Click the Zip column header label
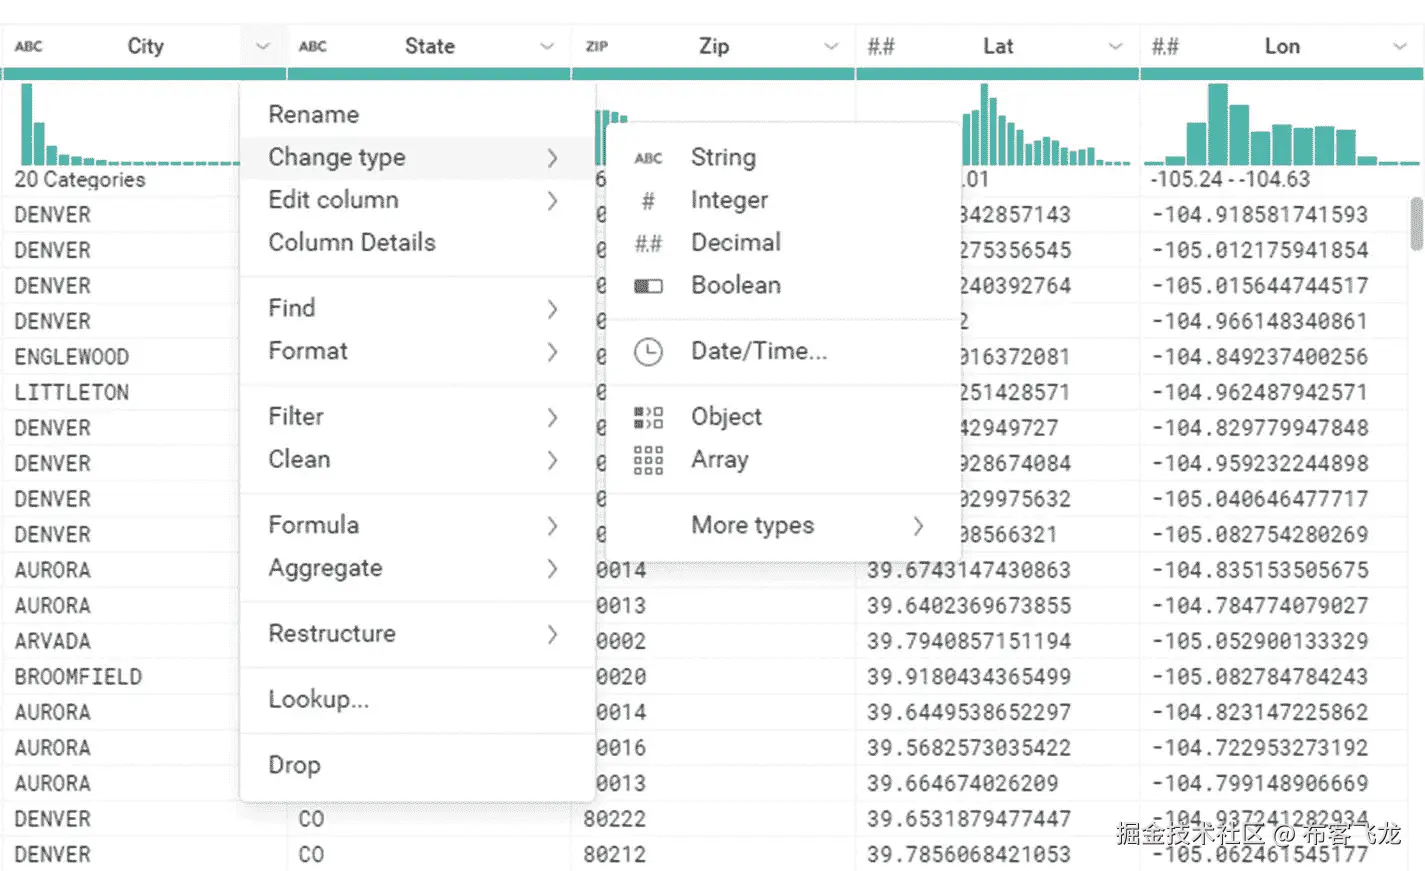 tap(714, 46)
